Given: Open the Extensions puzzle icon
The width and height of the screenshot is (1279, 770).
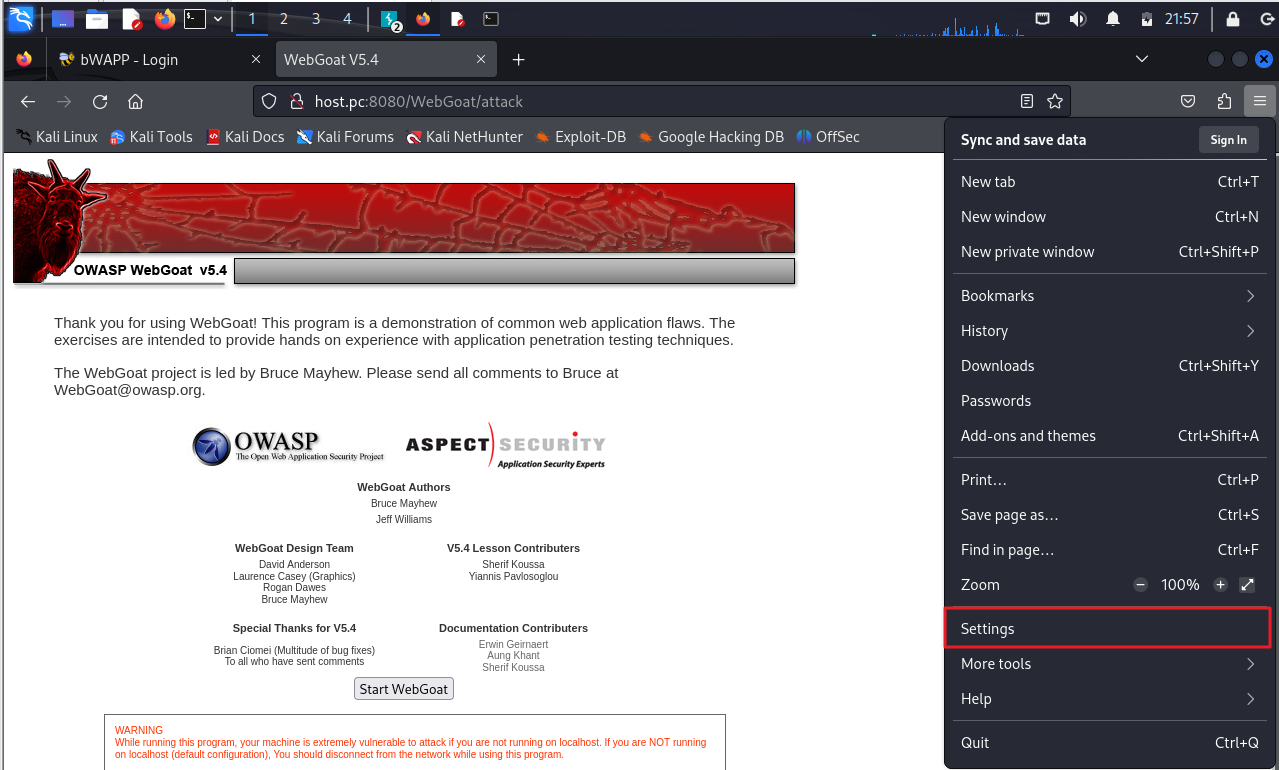Looking at the screenshot, I should click(x=1224, y=101).
